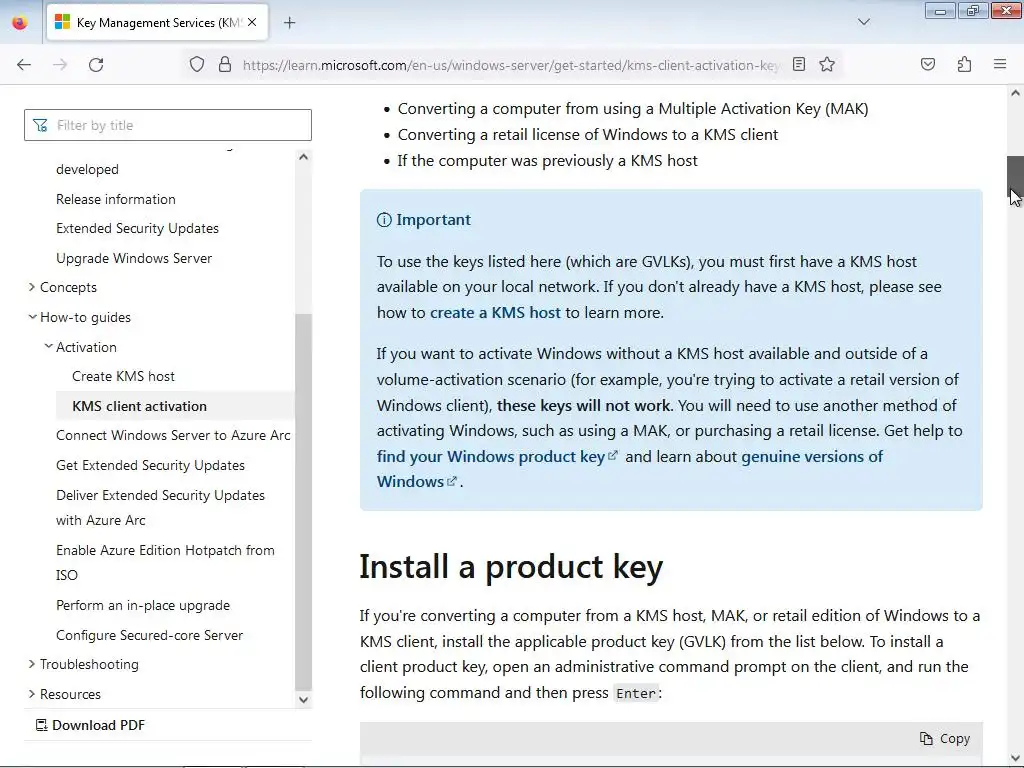Click the Download PDF icon
The image size is (1024, 768).
coord(41,725)
